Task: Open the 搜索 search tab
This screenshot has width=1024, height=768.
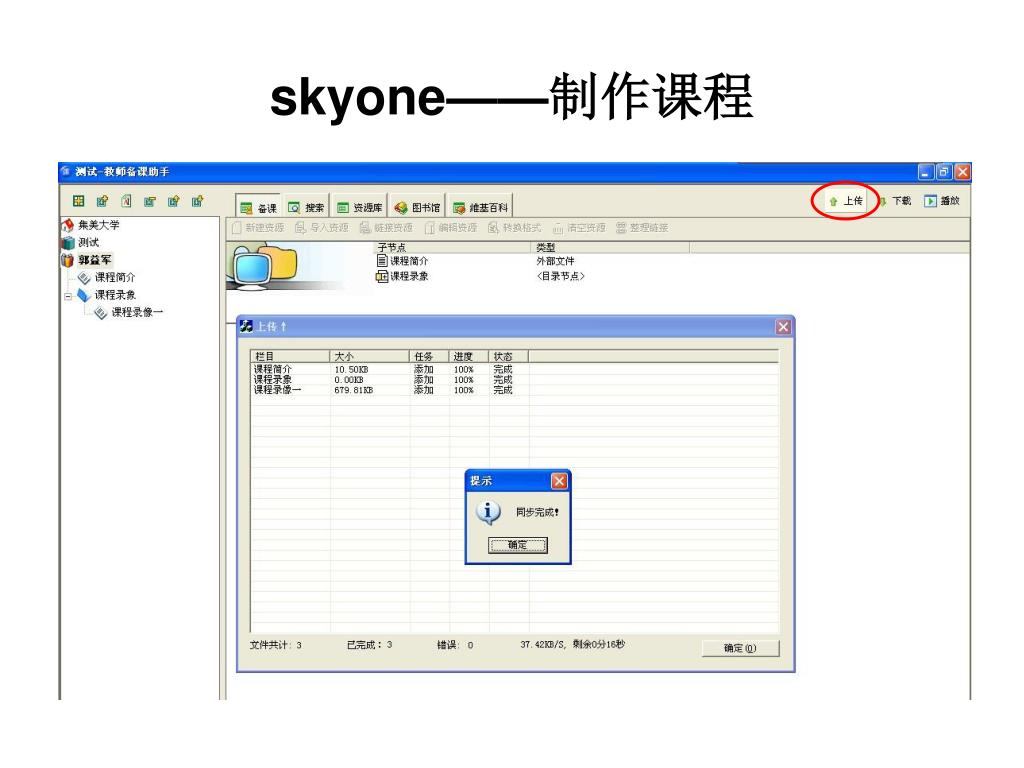Action: click(x=306, y=208)
